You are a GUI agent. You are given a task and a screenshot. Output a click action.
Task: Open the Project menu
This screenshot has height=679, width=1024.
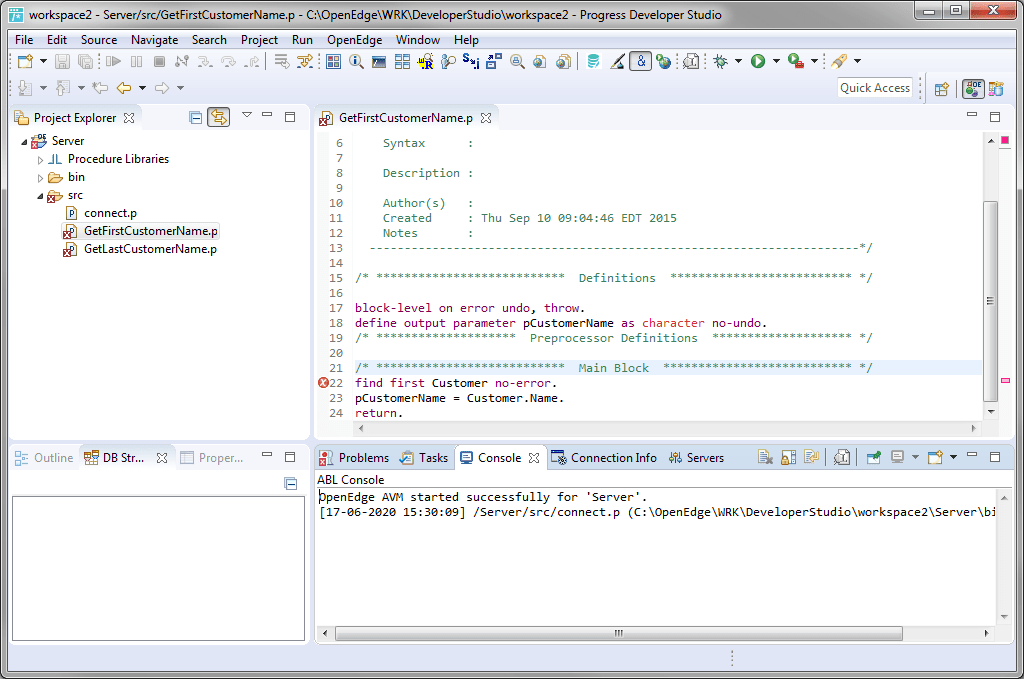coord(259,40)
